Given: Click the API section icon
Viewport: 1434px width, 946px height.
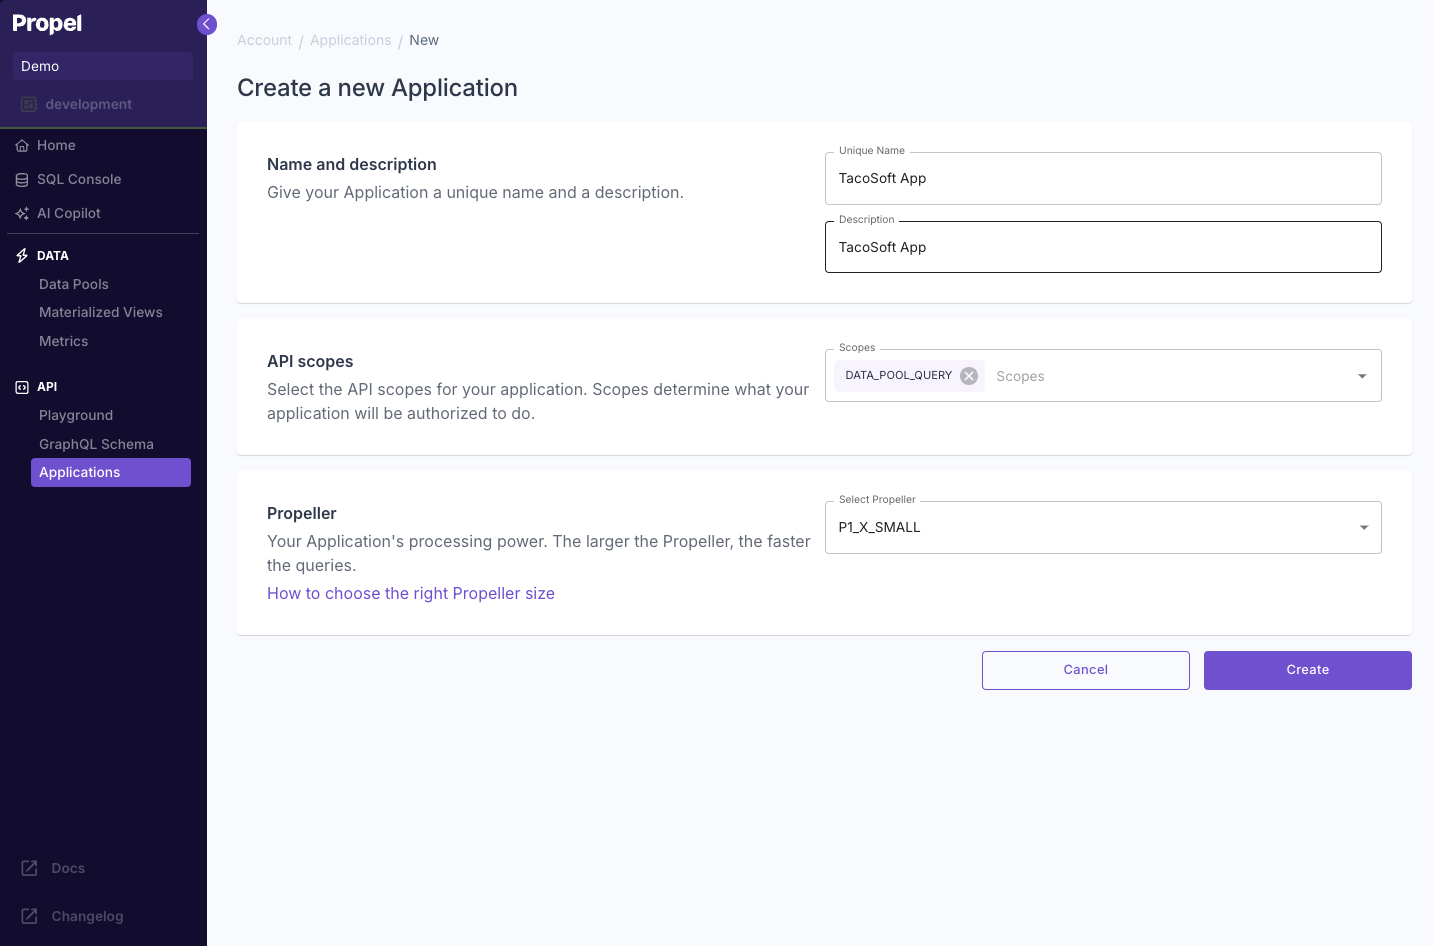Looking at the screenshot, I should point(21,386).
